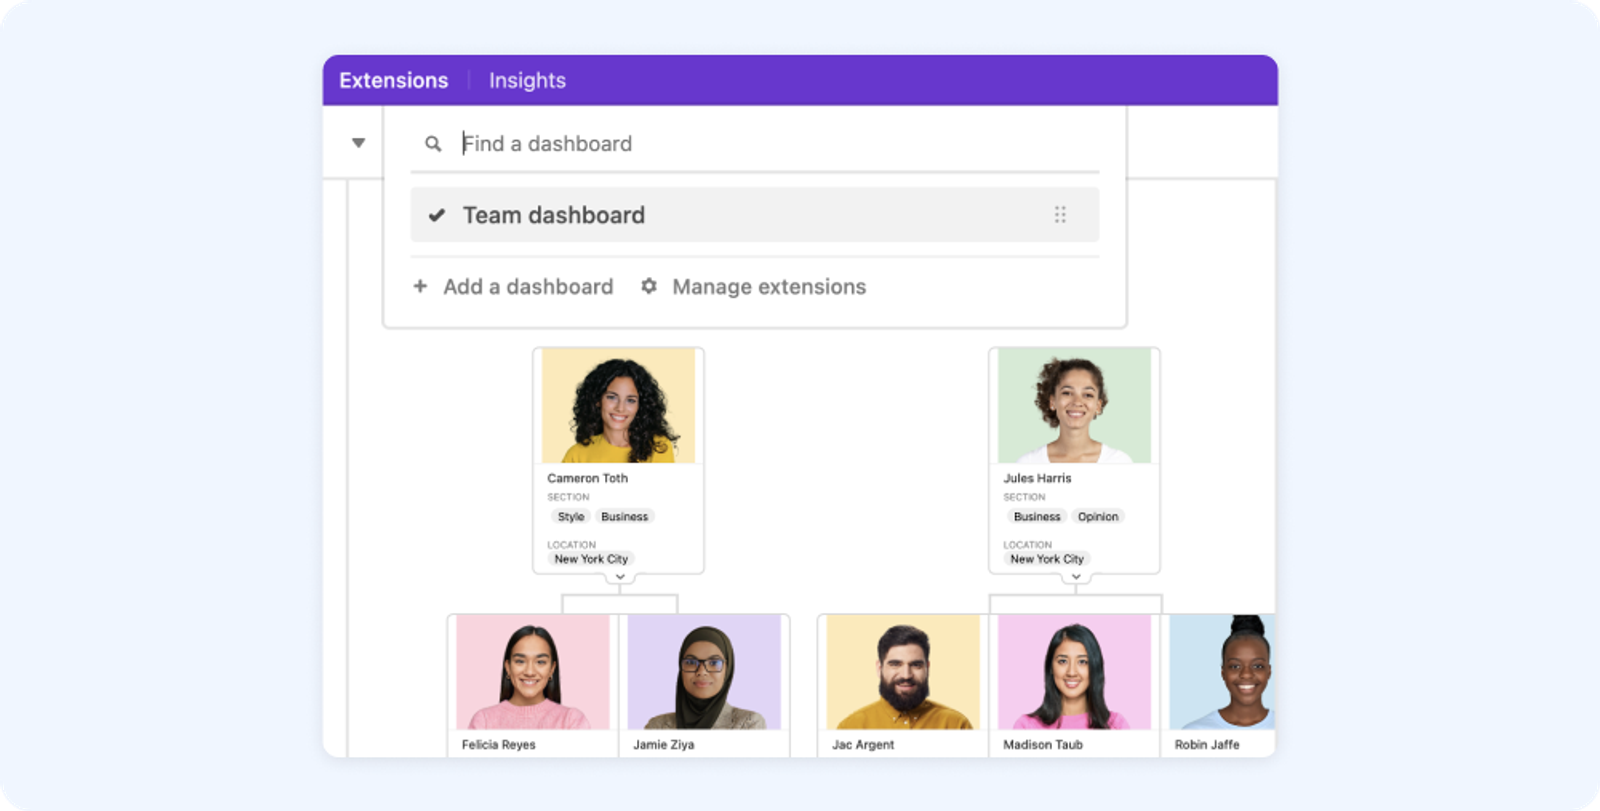Open Jamie Ziya's photo
This screenshot has width=1600, height=811.
704,672
